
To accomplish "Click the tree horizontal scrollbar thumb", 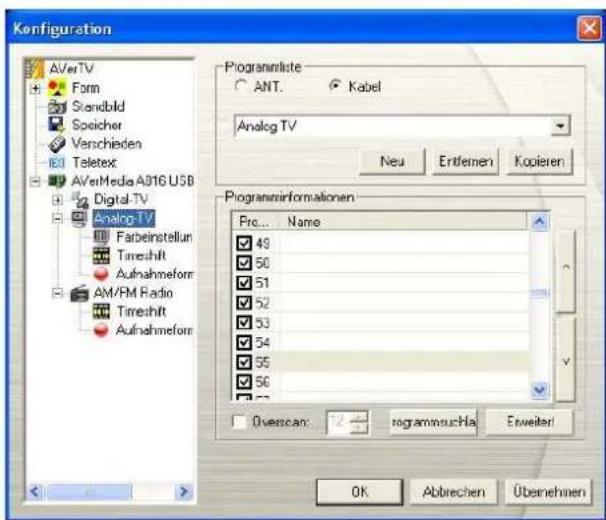I will tap(89, 492).
